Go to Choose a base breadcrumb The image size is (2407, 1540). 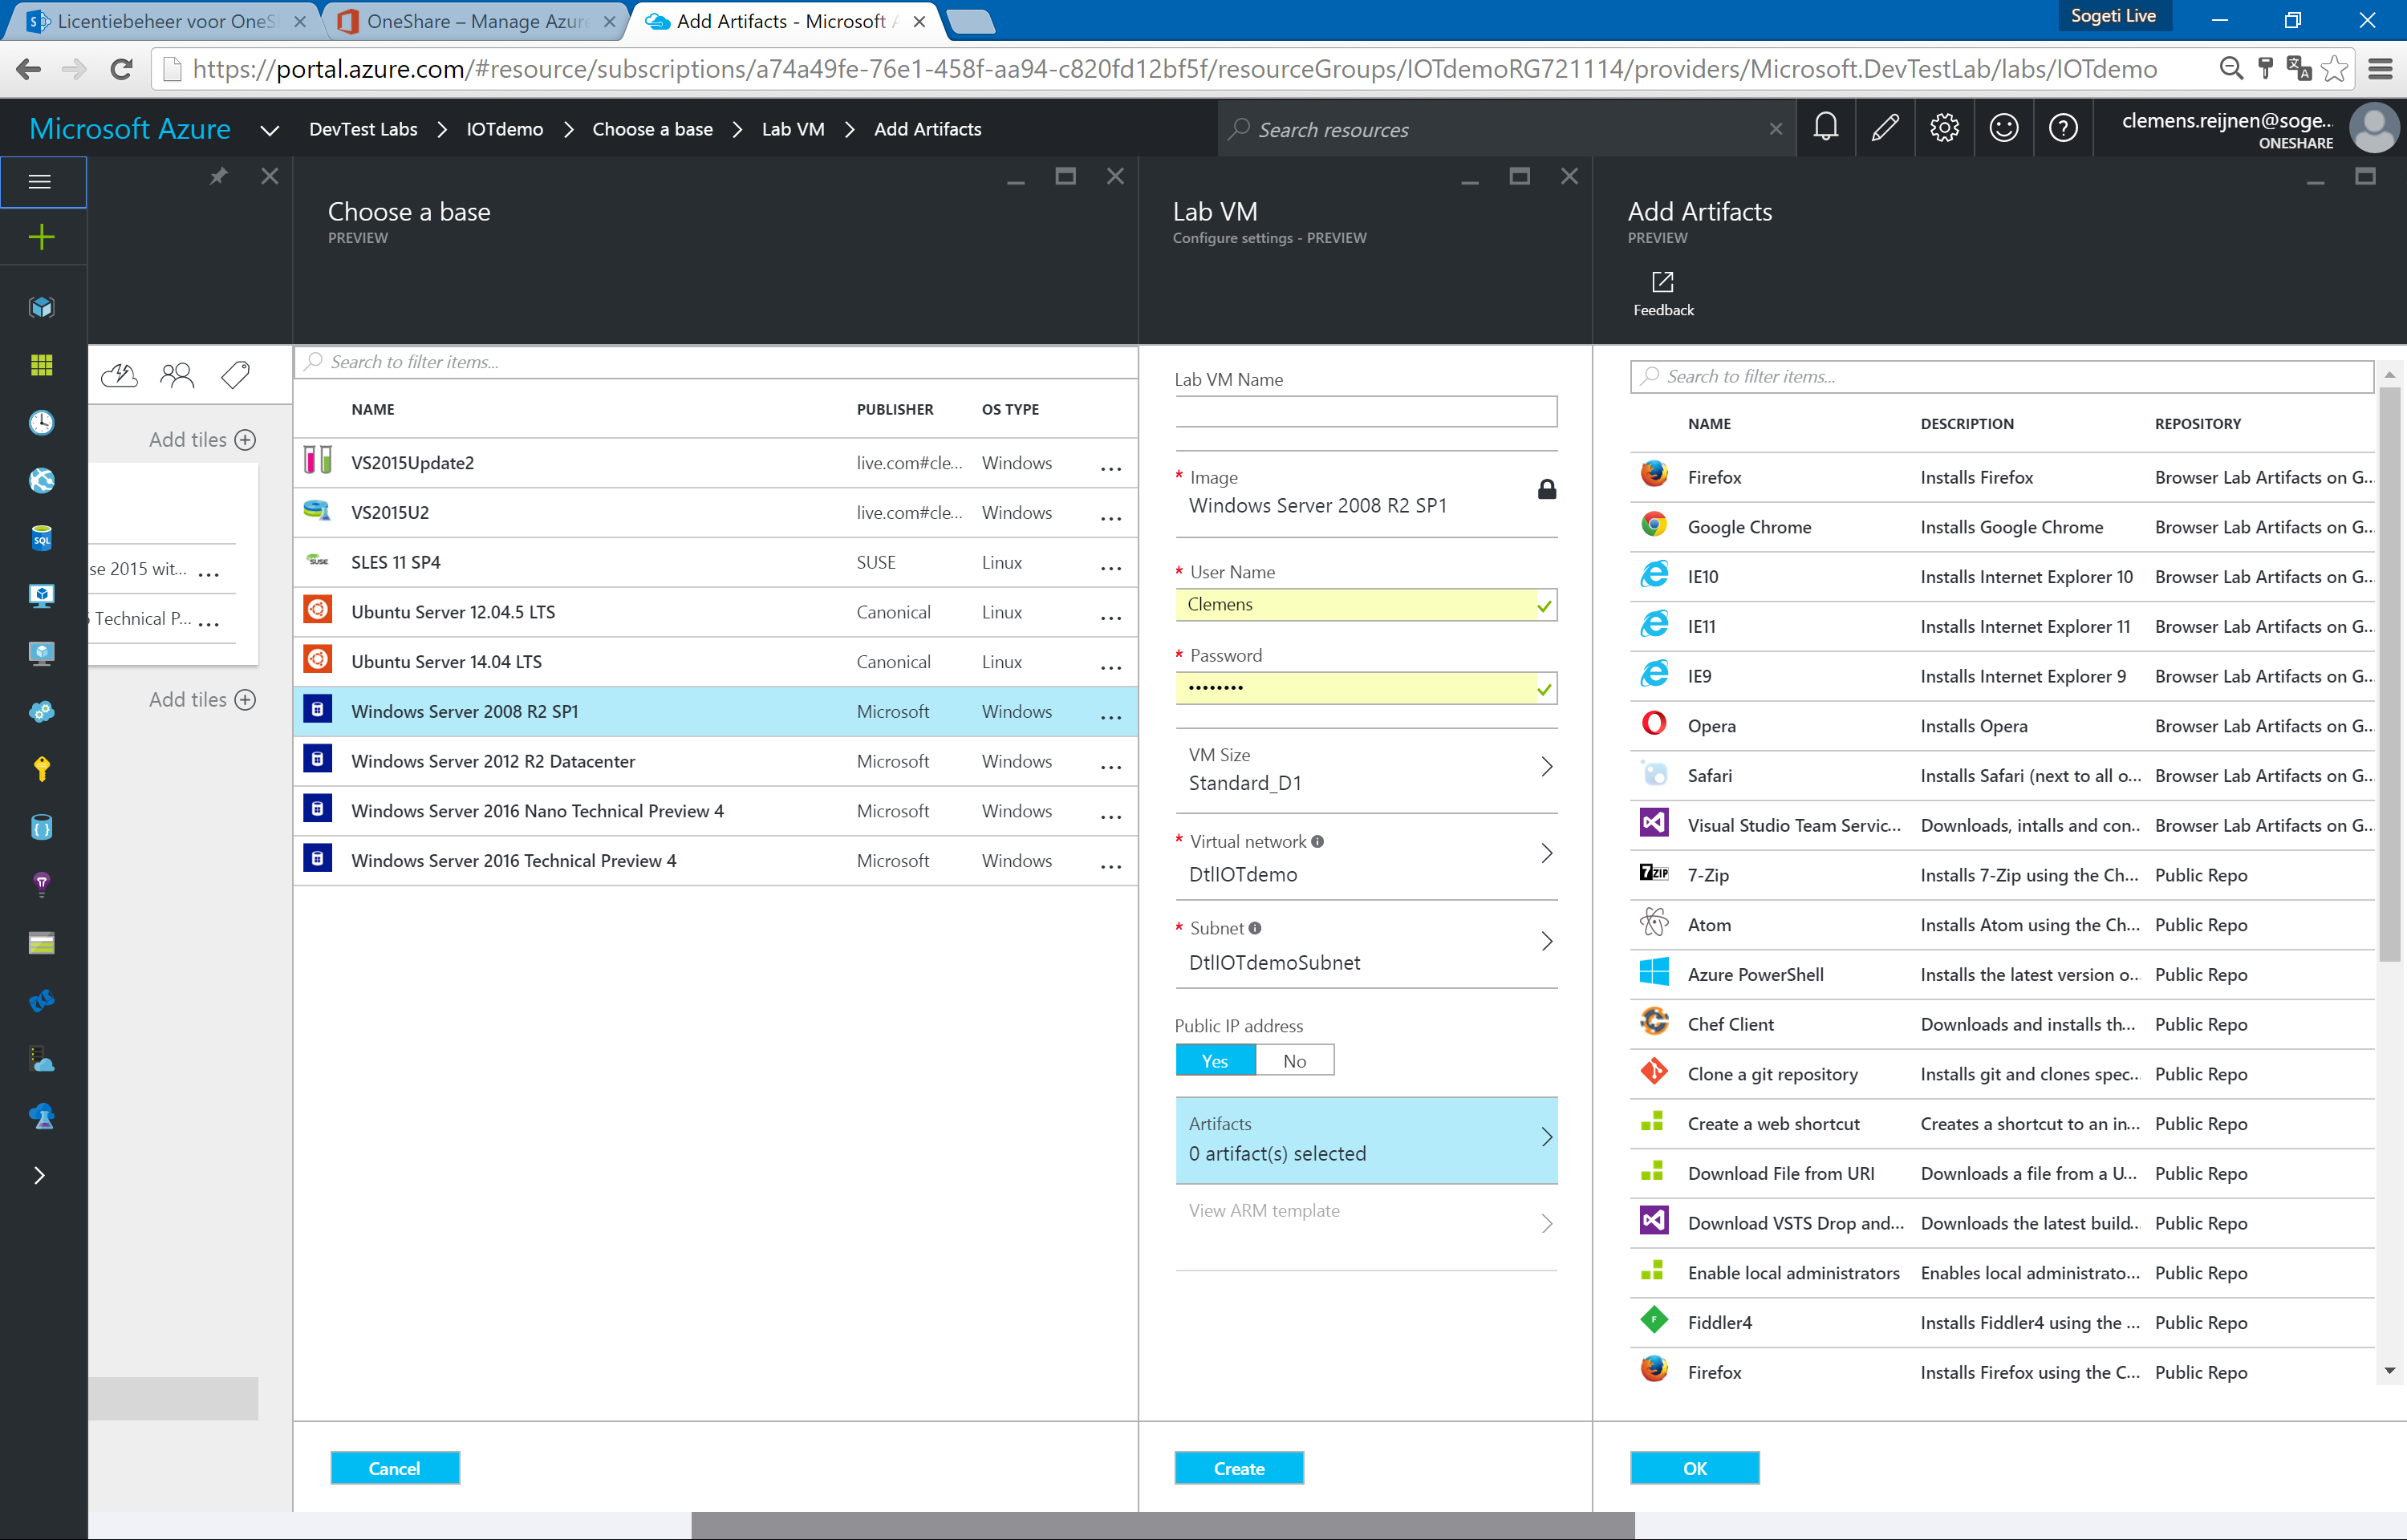click(x=652, y=129)
